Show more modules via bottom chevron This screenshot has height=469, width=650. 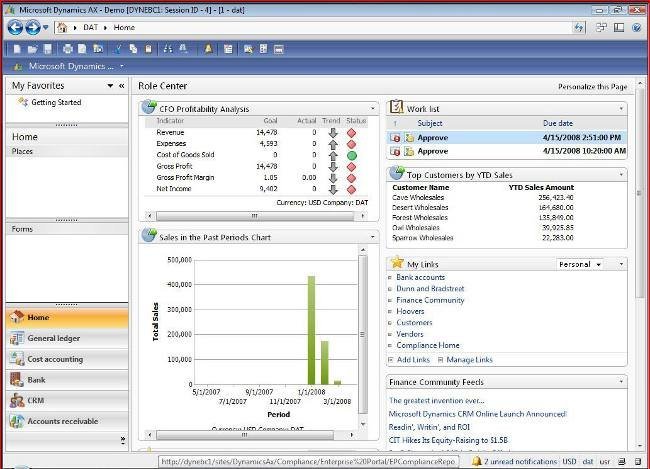click(123, 440)
